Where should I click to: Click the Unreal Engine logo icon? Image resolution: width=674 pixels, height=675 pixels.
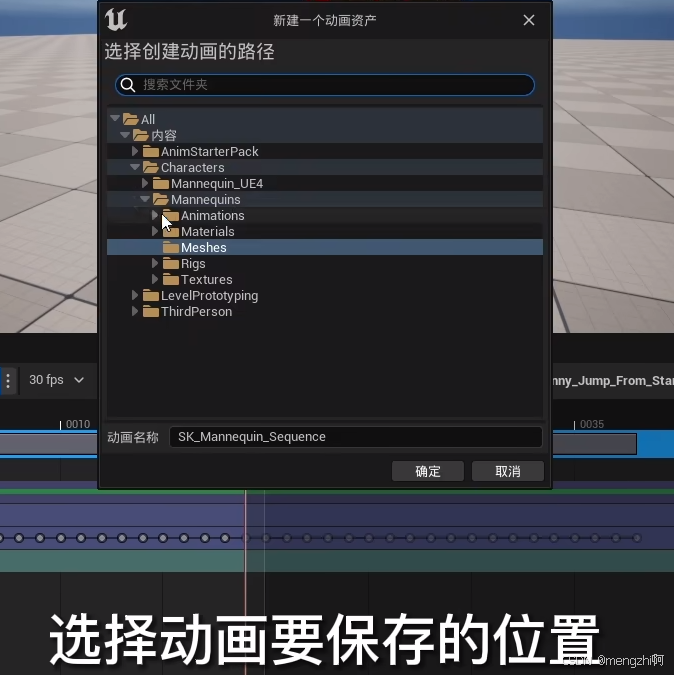pyautogui.click(x=116, y=19)
